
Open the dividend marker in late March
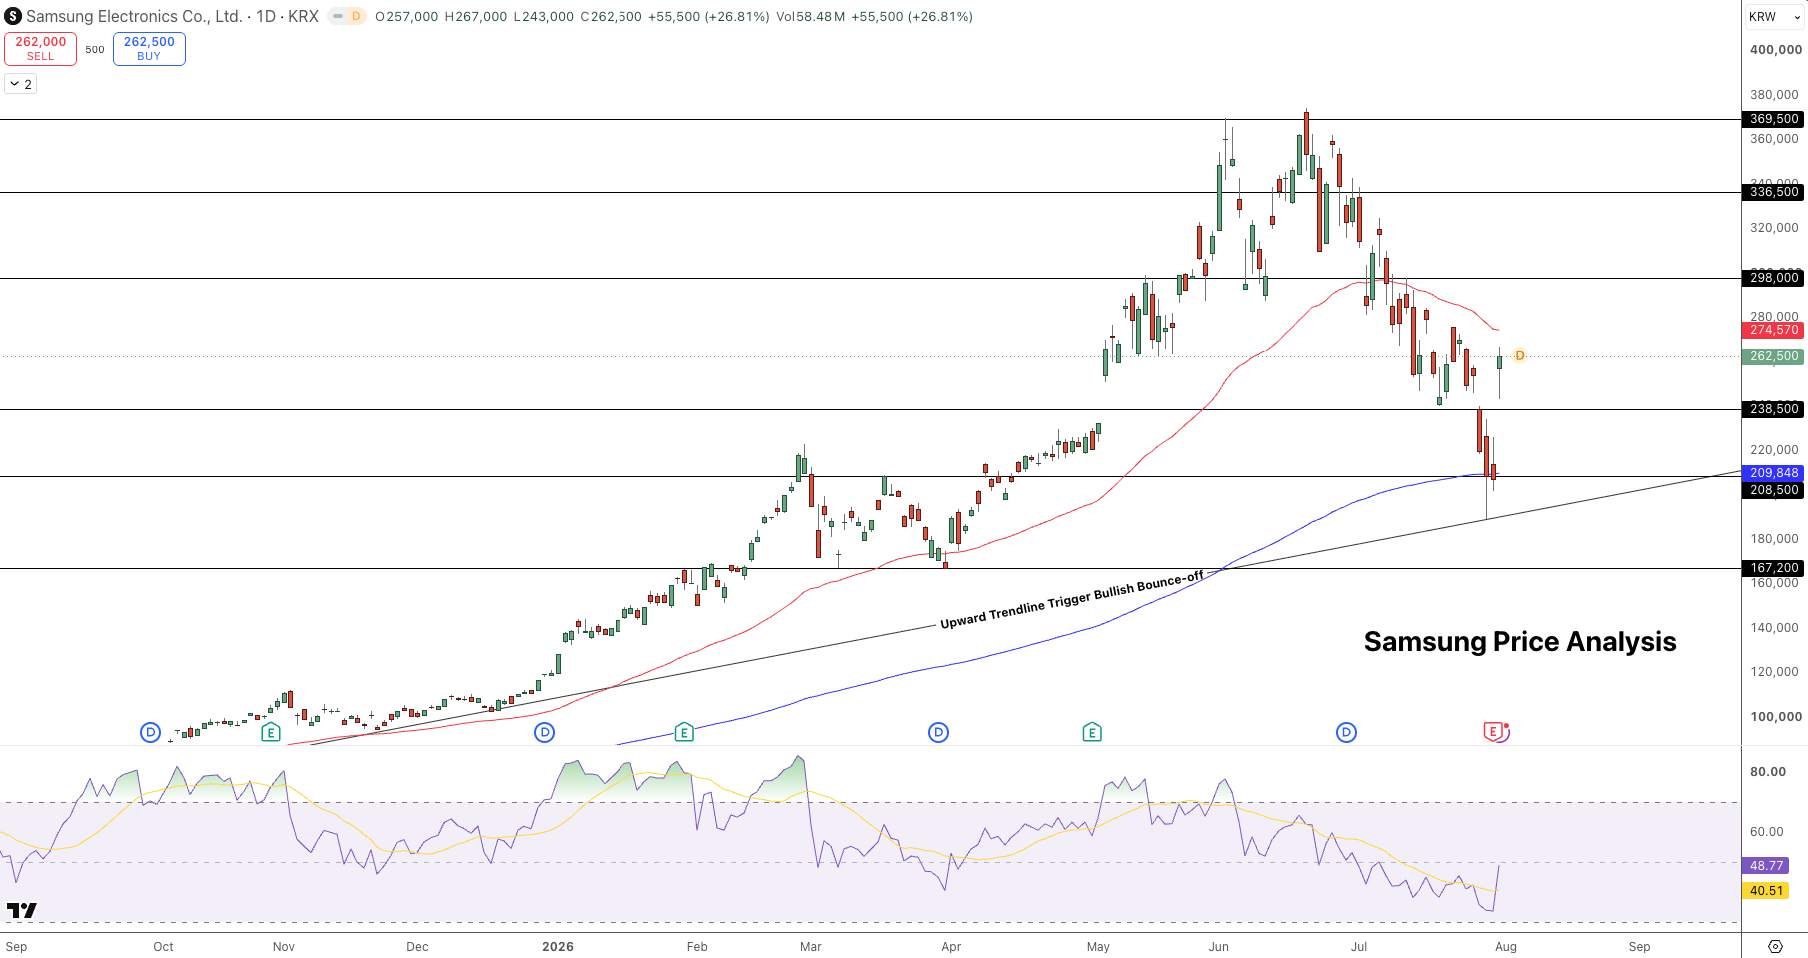(x=938, y=732)
